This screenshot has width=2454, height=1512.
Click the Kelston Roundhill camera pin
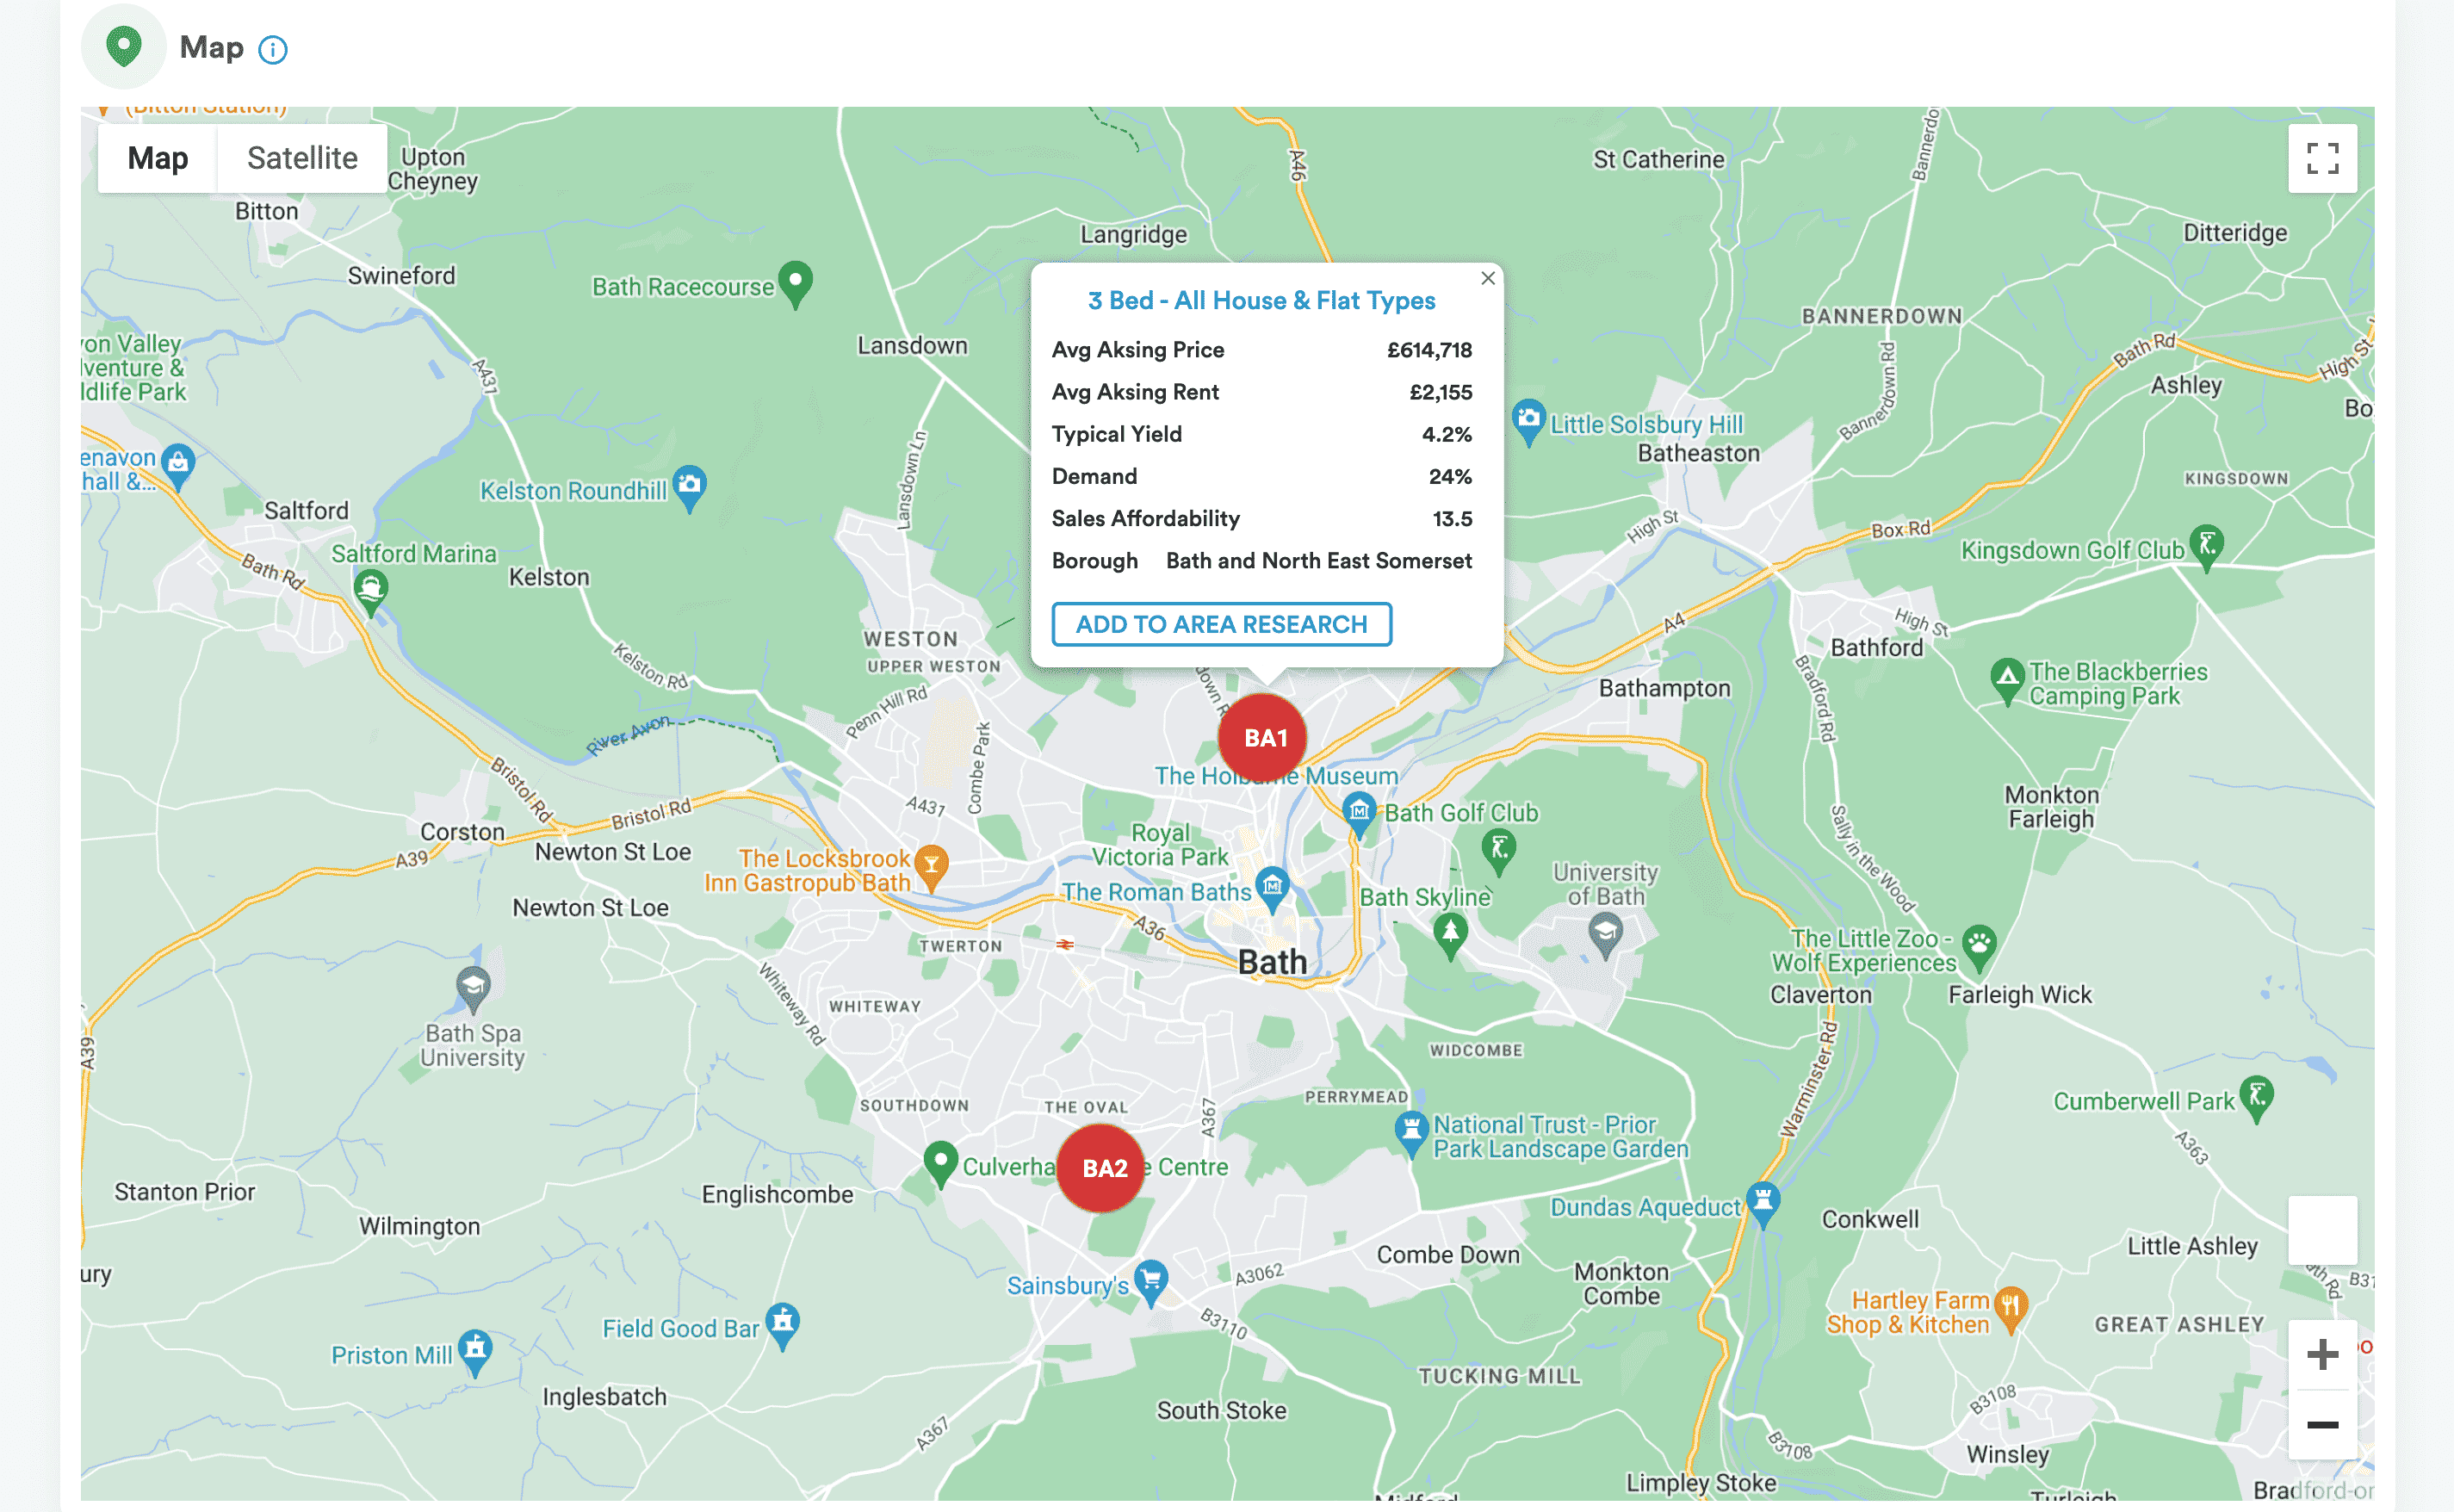689,485
